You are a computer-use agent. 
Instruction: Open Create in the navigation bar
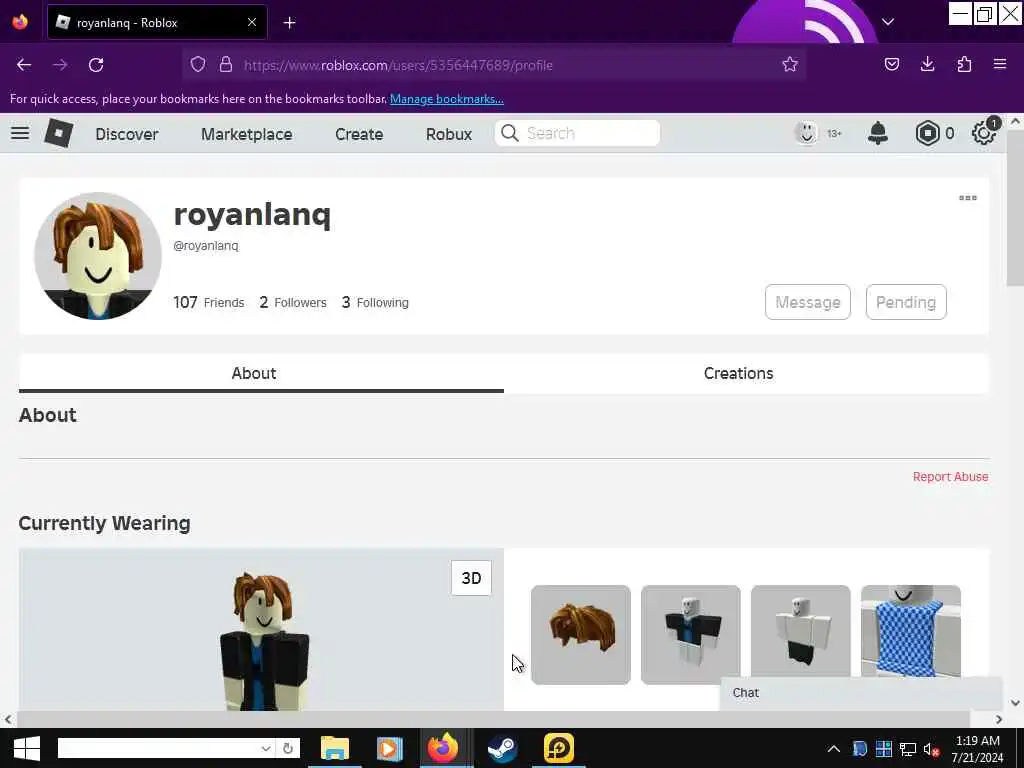[359, 134]
